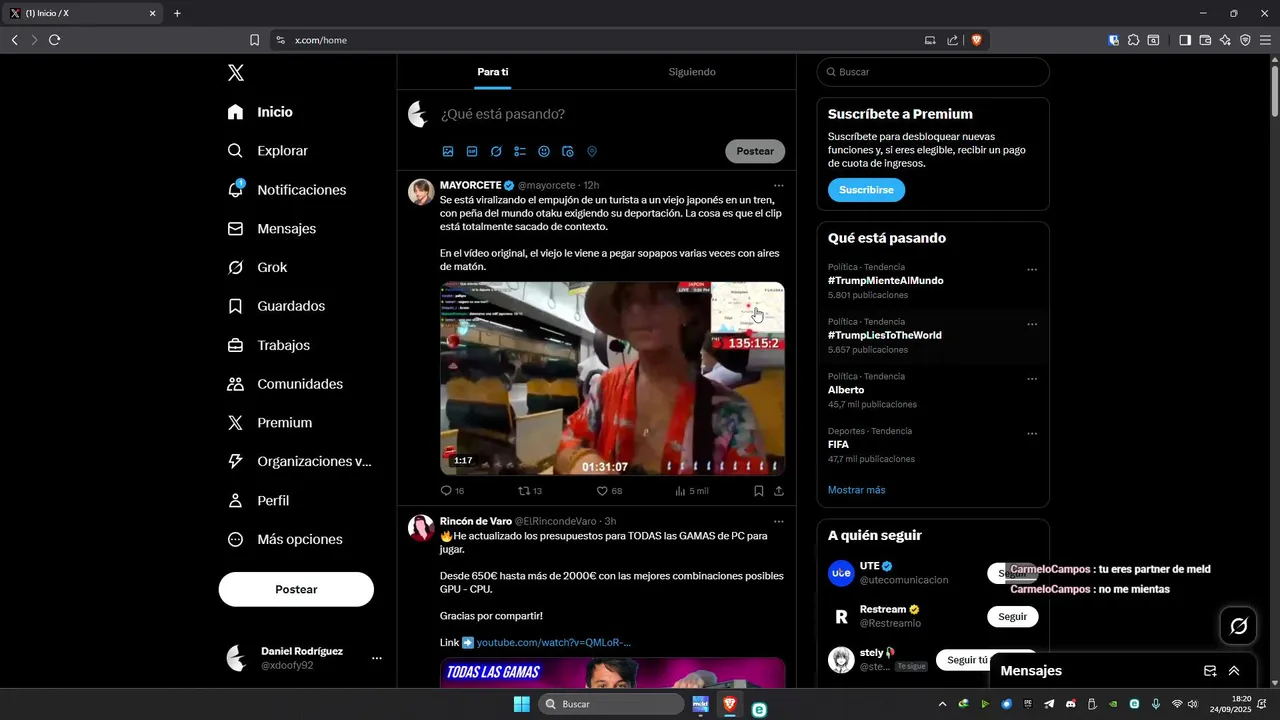Toggle the browser sidebar panel
Viewport: 1280px width, 720px height.
[x=1185, y=40]
